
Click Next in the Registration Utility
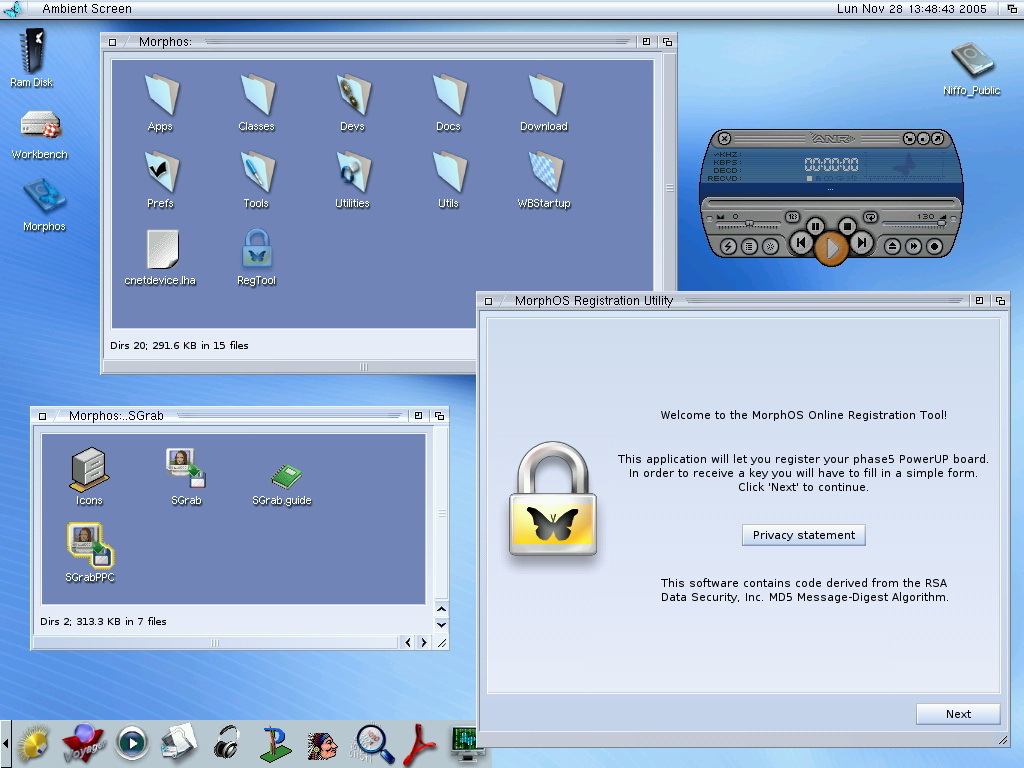tap(957, 714)
